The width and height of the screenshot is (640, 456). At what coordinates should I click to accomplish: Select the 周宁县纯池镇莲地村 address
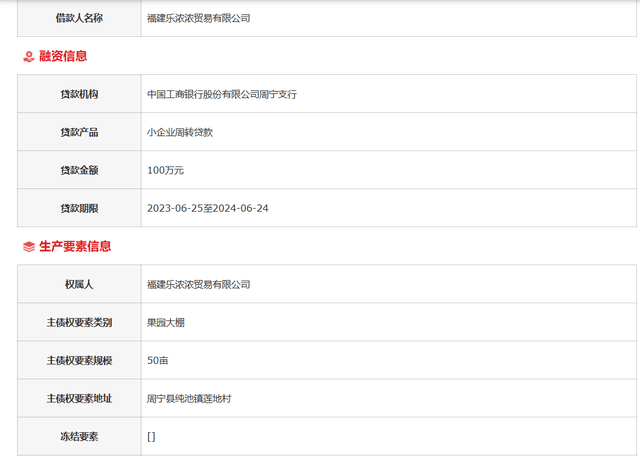coord(189,398)
